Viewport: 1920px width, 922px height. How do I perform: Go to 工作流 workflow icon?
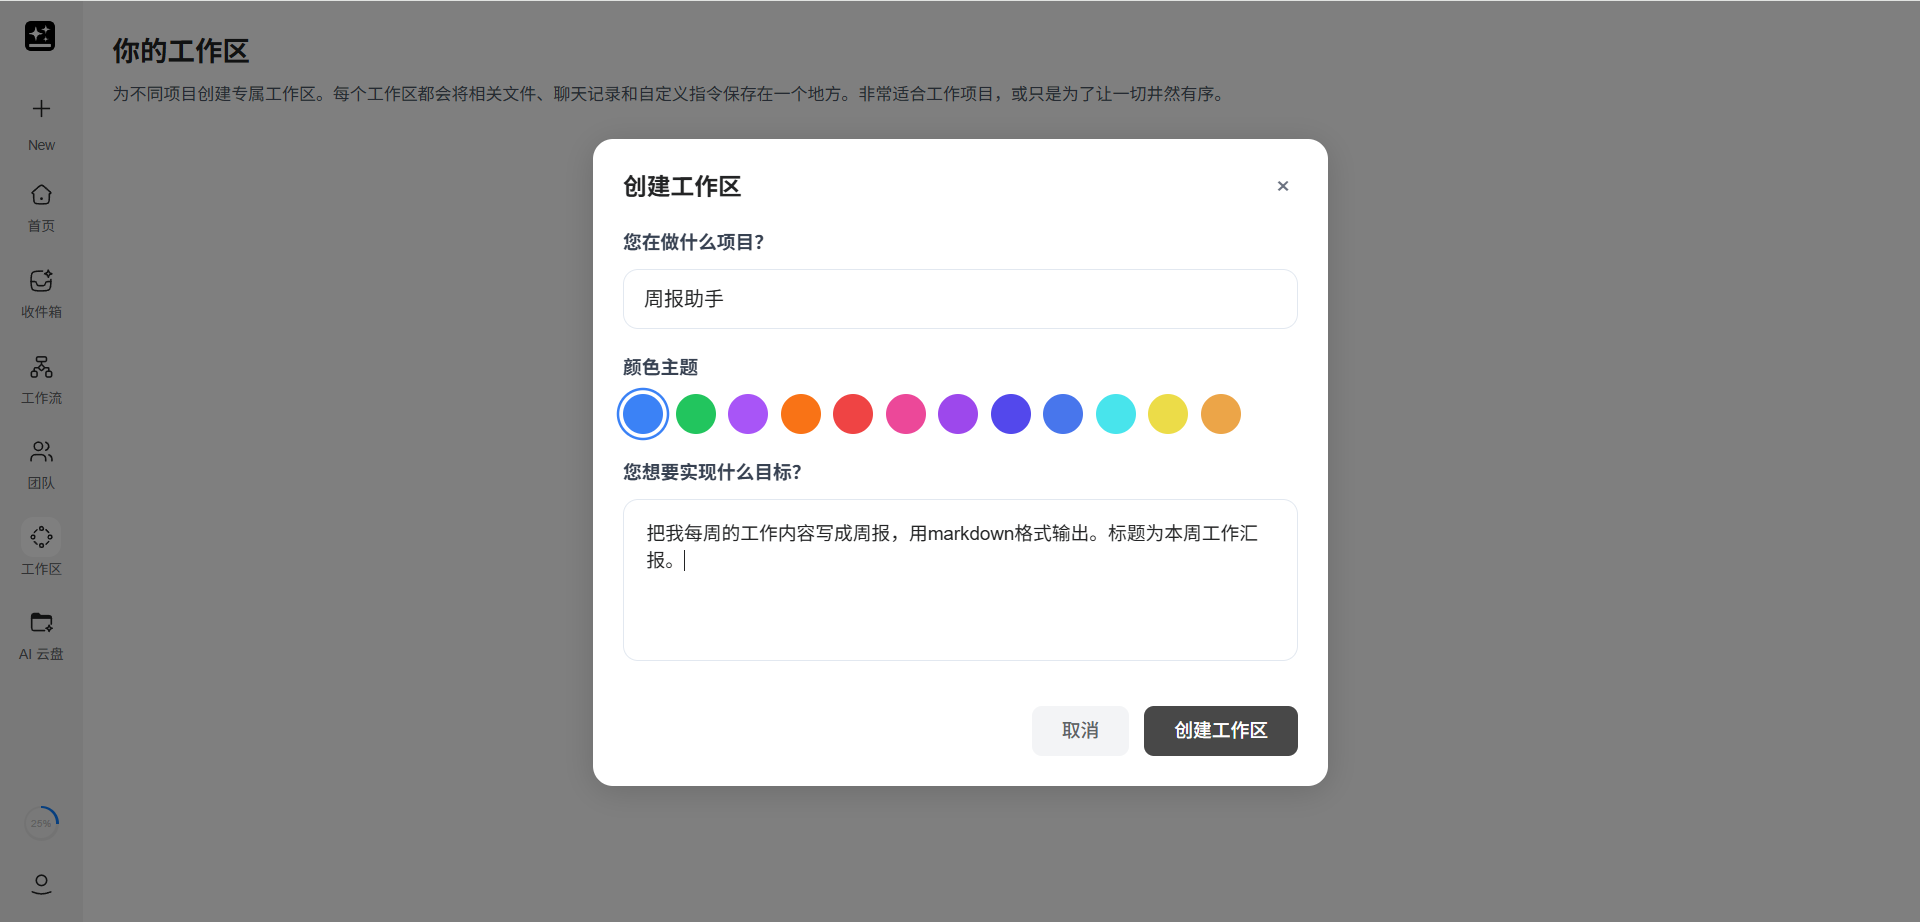[41, 367]
